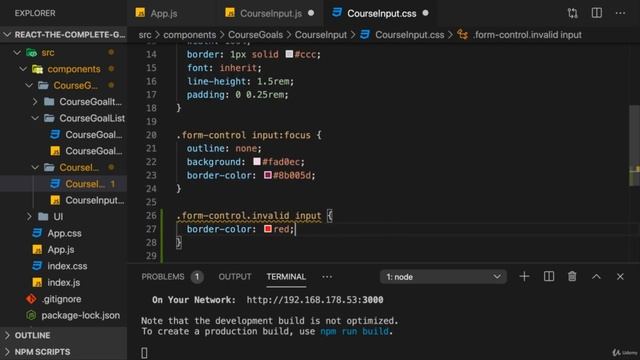Click breadcrumb segment 'CourseGoals'

(255, 35)
